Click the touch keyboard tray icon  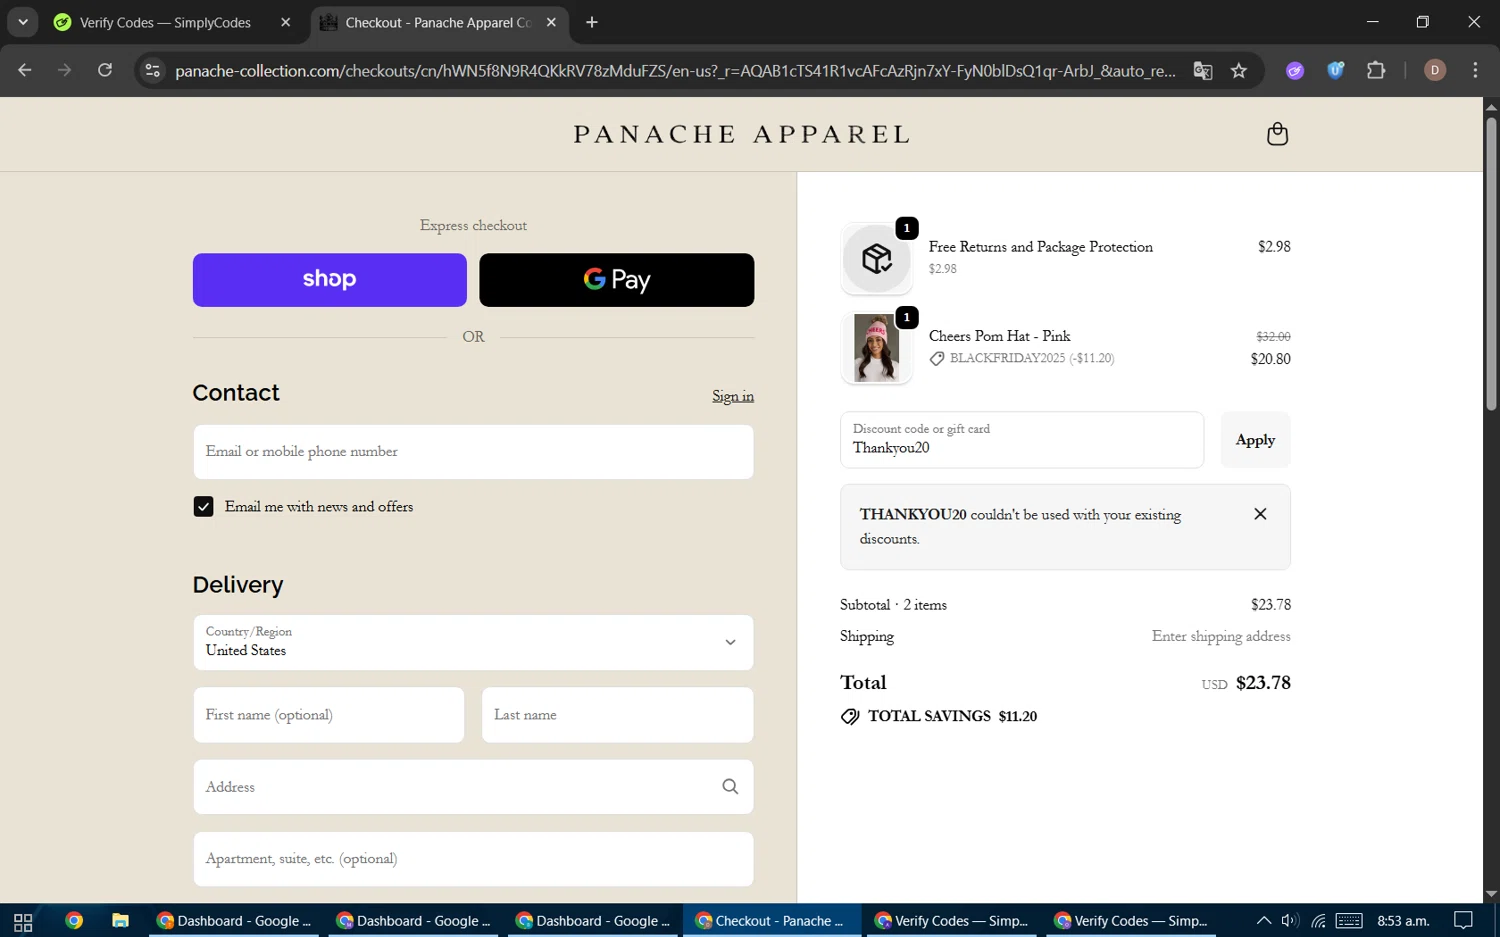[1349, 921]
